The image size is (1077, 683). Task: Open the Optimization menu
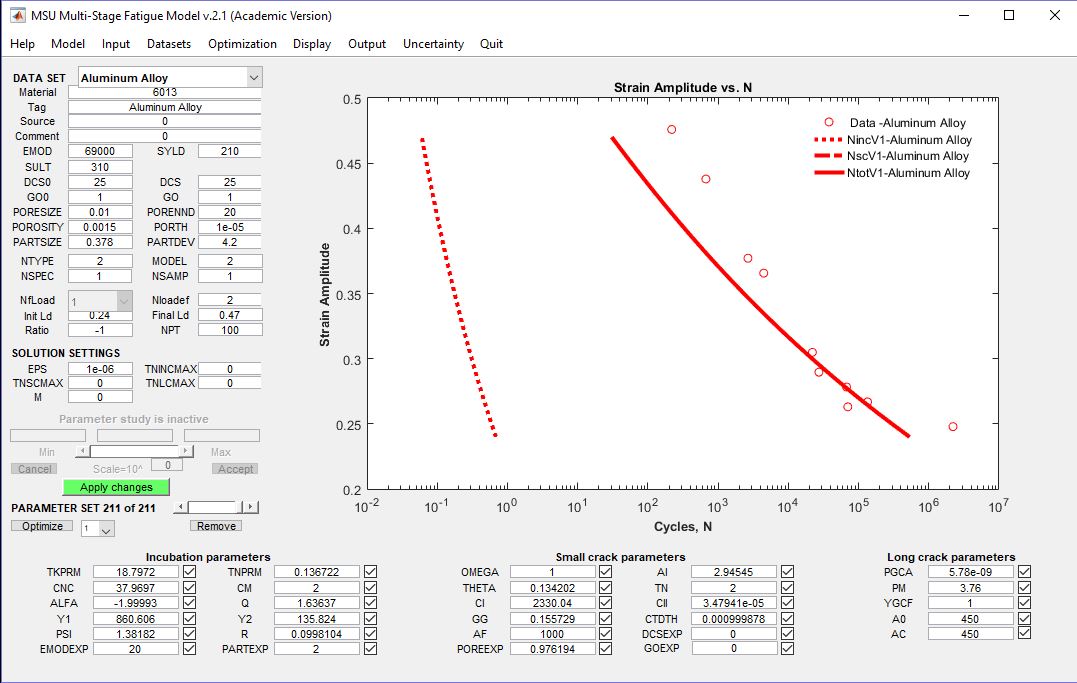(x=242, y=44)
